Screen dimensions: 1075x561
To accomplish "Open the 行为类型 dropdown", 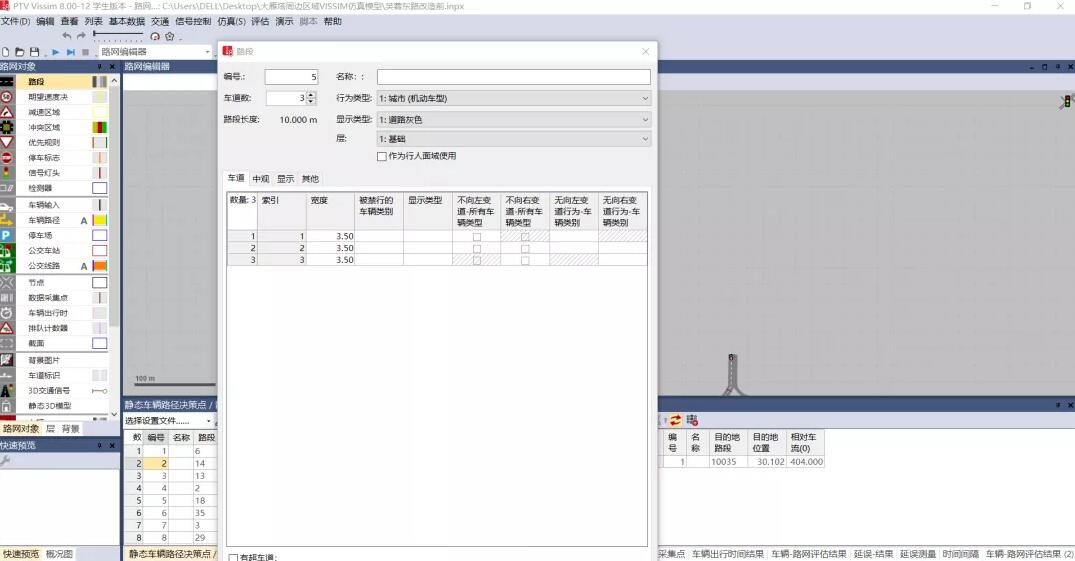I will coord(514,99).
